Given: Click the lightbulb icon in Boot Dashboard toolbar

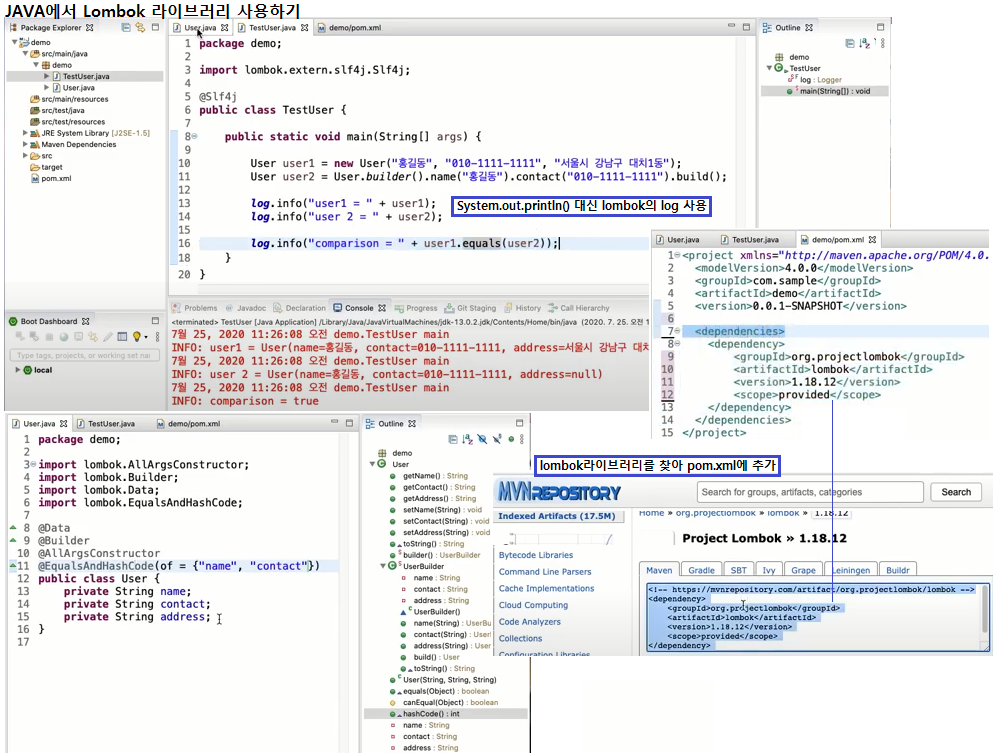Looking at the screenshot, I should 137,338.
